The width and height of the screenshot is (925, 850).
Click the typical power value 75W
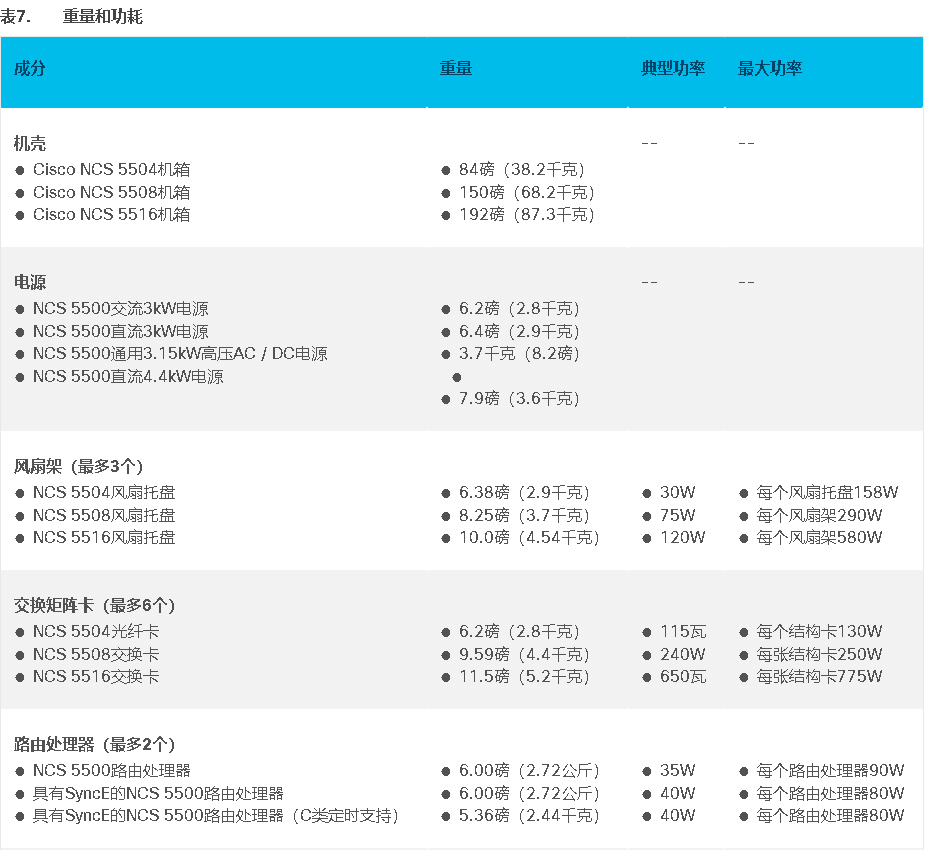677,516
